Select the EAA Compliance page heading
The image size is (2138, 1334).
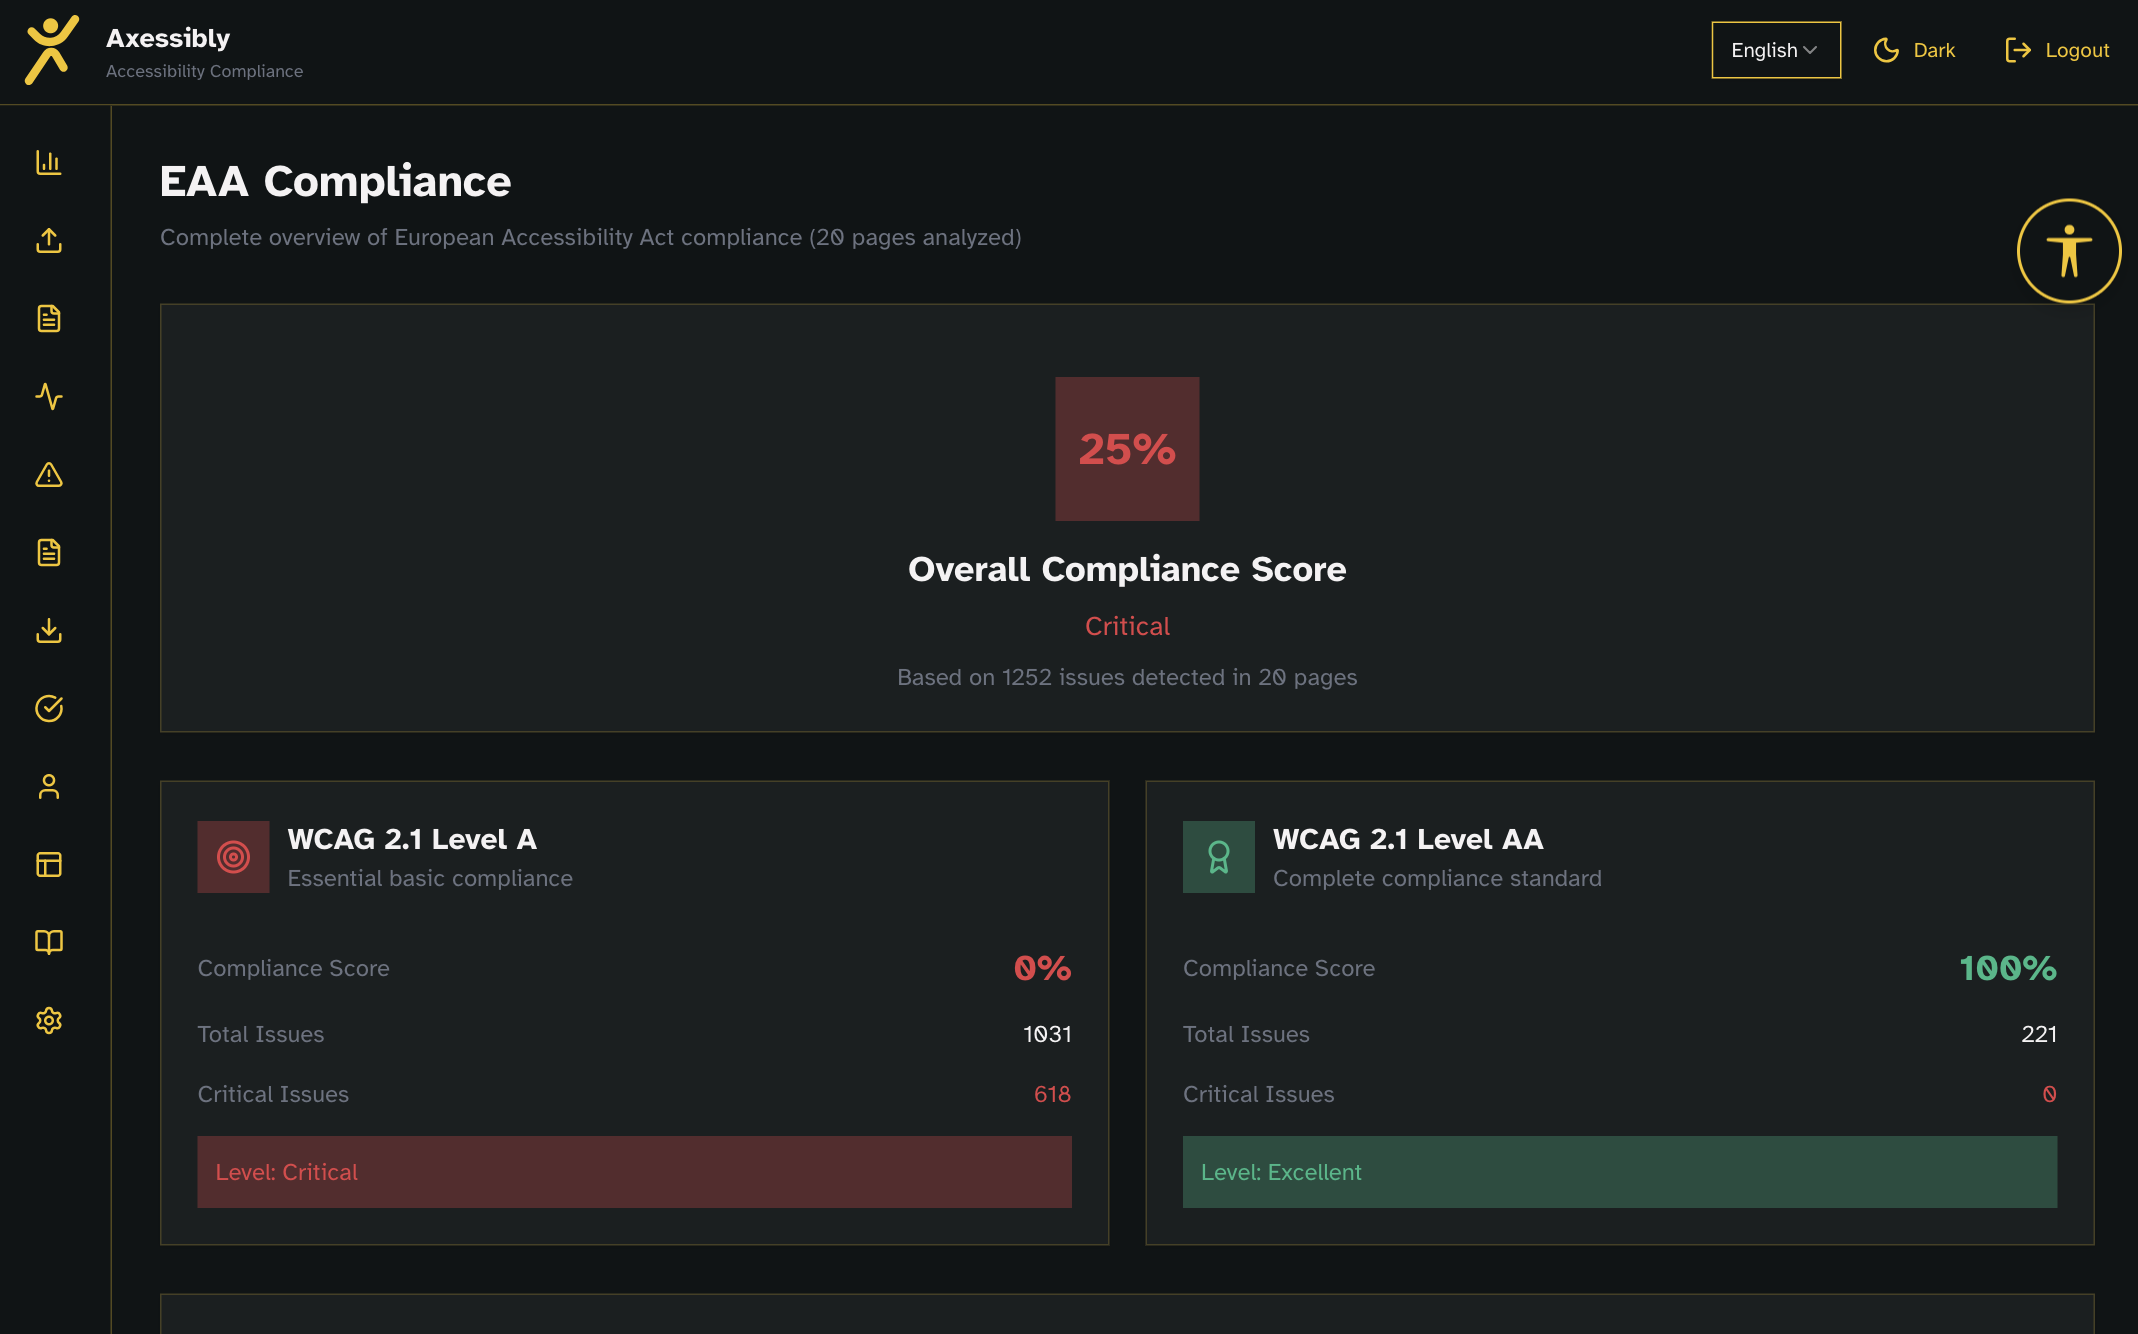click(x=335, y=181)
